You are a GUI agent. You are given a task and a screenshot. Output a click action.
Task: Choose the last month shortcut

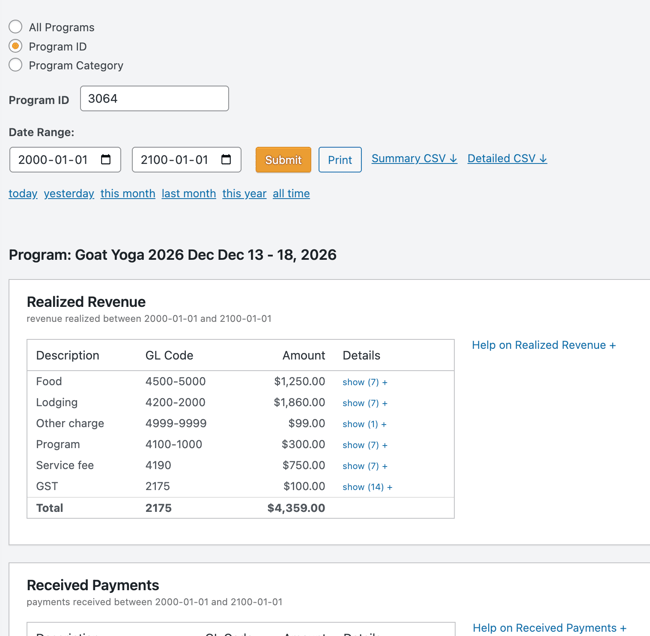[188, 194]
